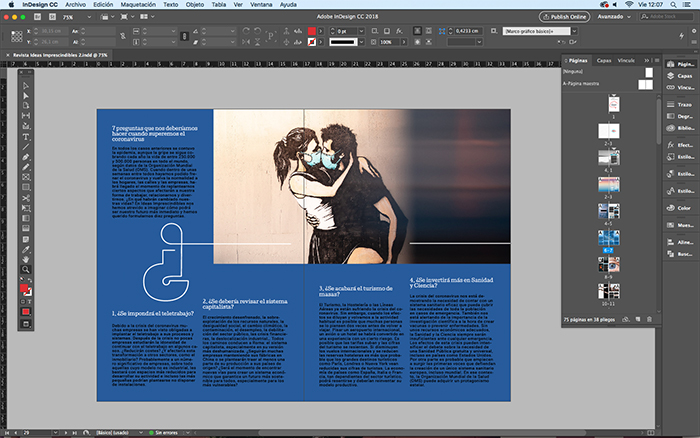Select the Eyedropper tool
Screen dimensions: 700x438
(26, 249)
